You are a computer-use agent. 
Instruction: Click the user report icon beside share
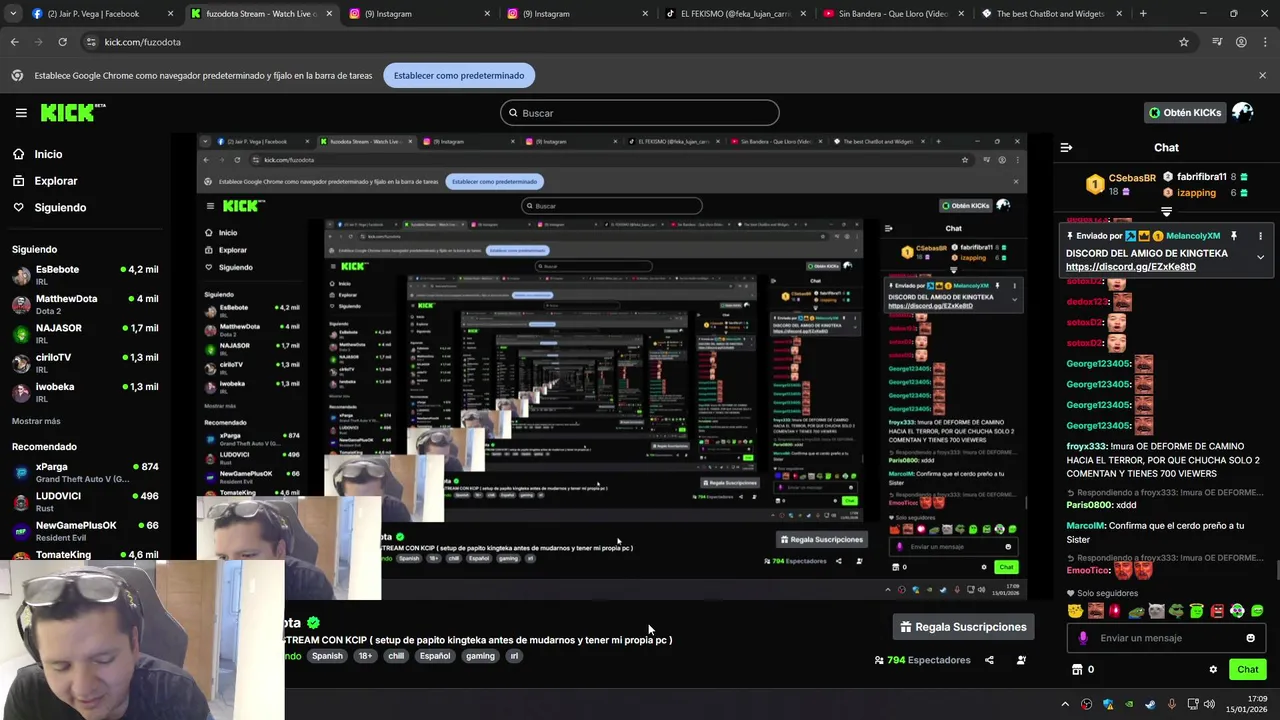point(1021,660)
